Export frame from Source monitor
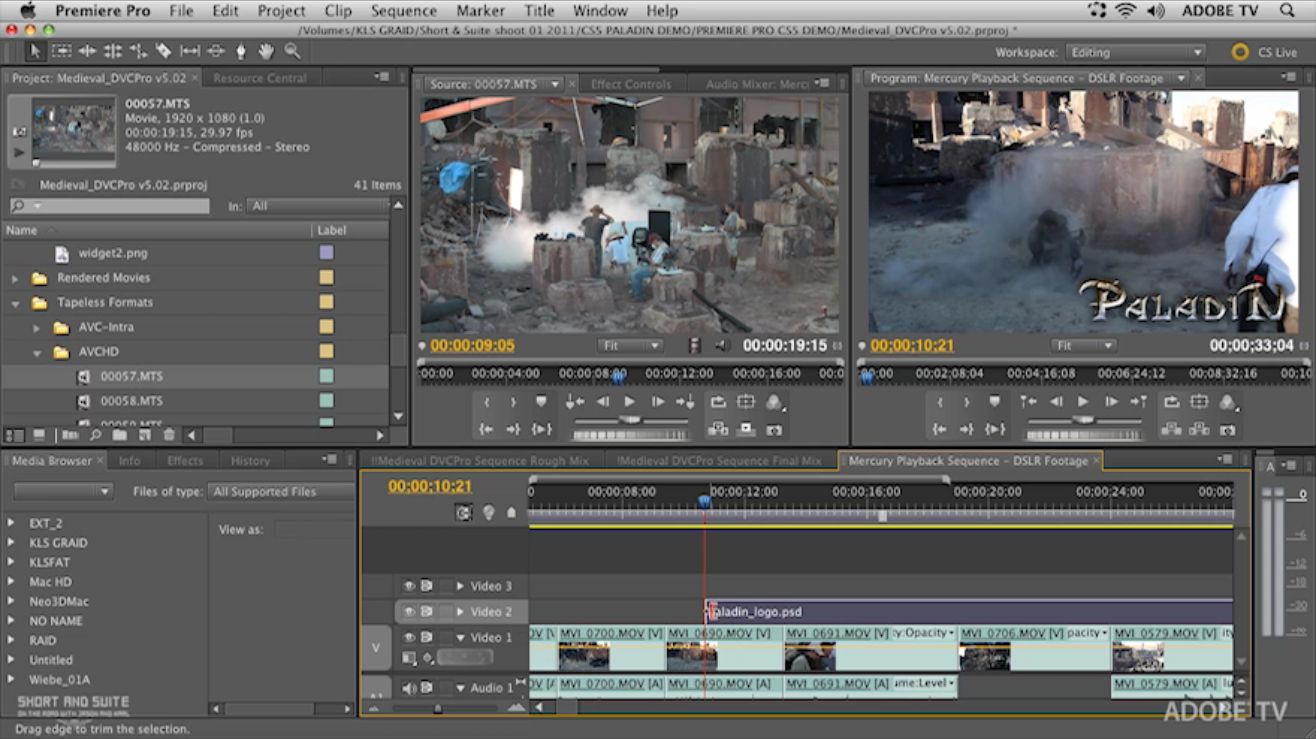 tap(773, 429)
